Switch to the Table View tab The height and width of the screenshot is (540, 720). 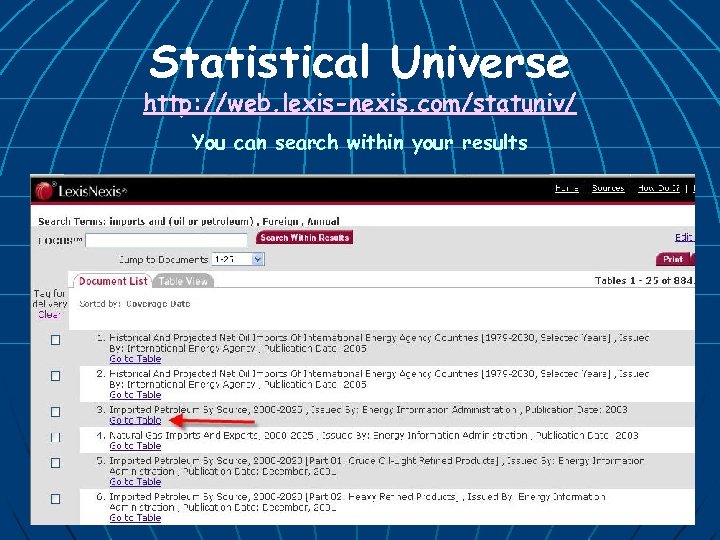(183, 281)
